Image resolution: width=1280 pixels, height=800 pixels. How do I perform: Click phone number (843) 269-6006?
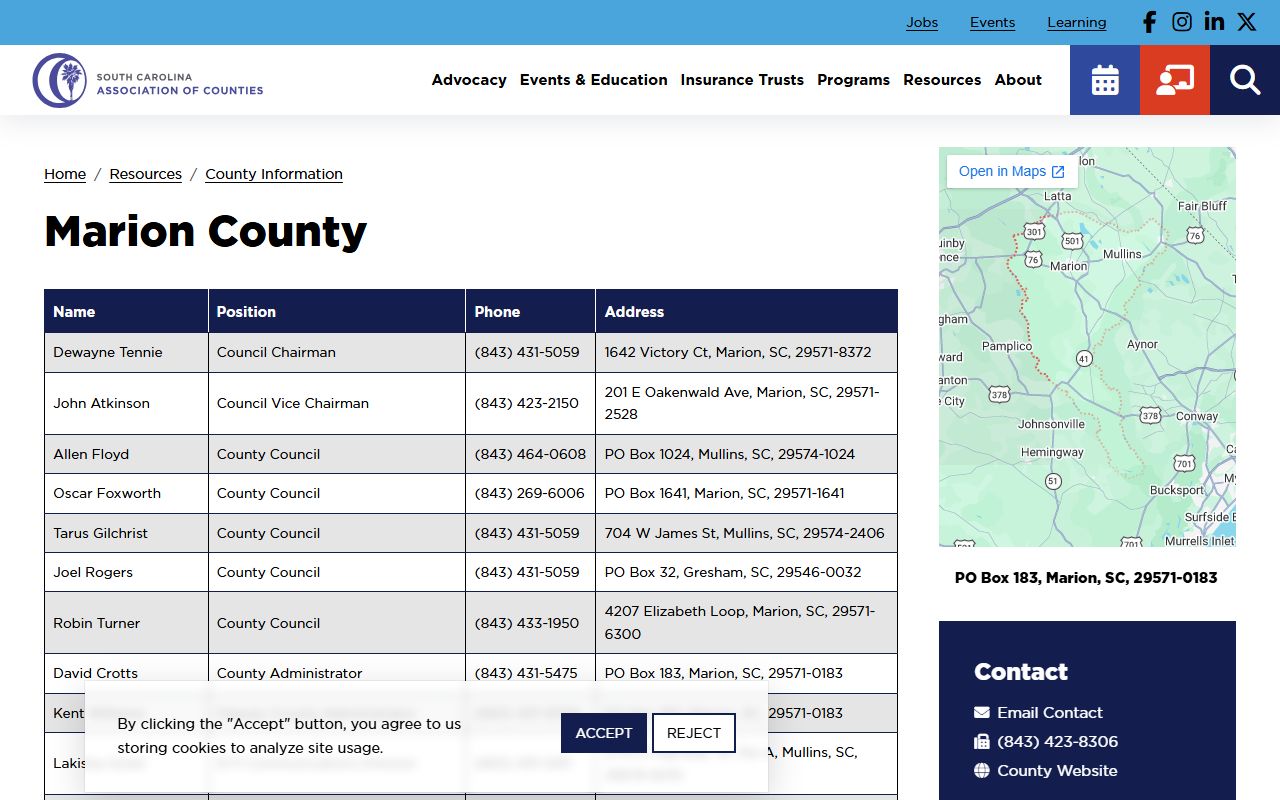point(530,494)
